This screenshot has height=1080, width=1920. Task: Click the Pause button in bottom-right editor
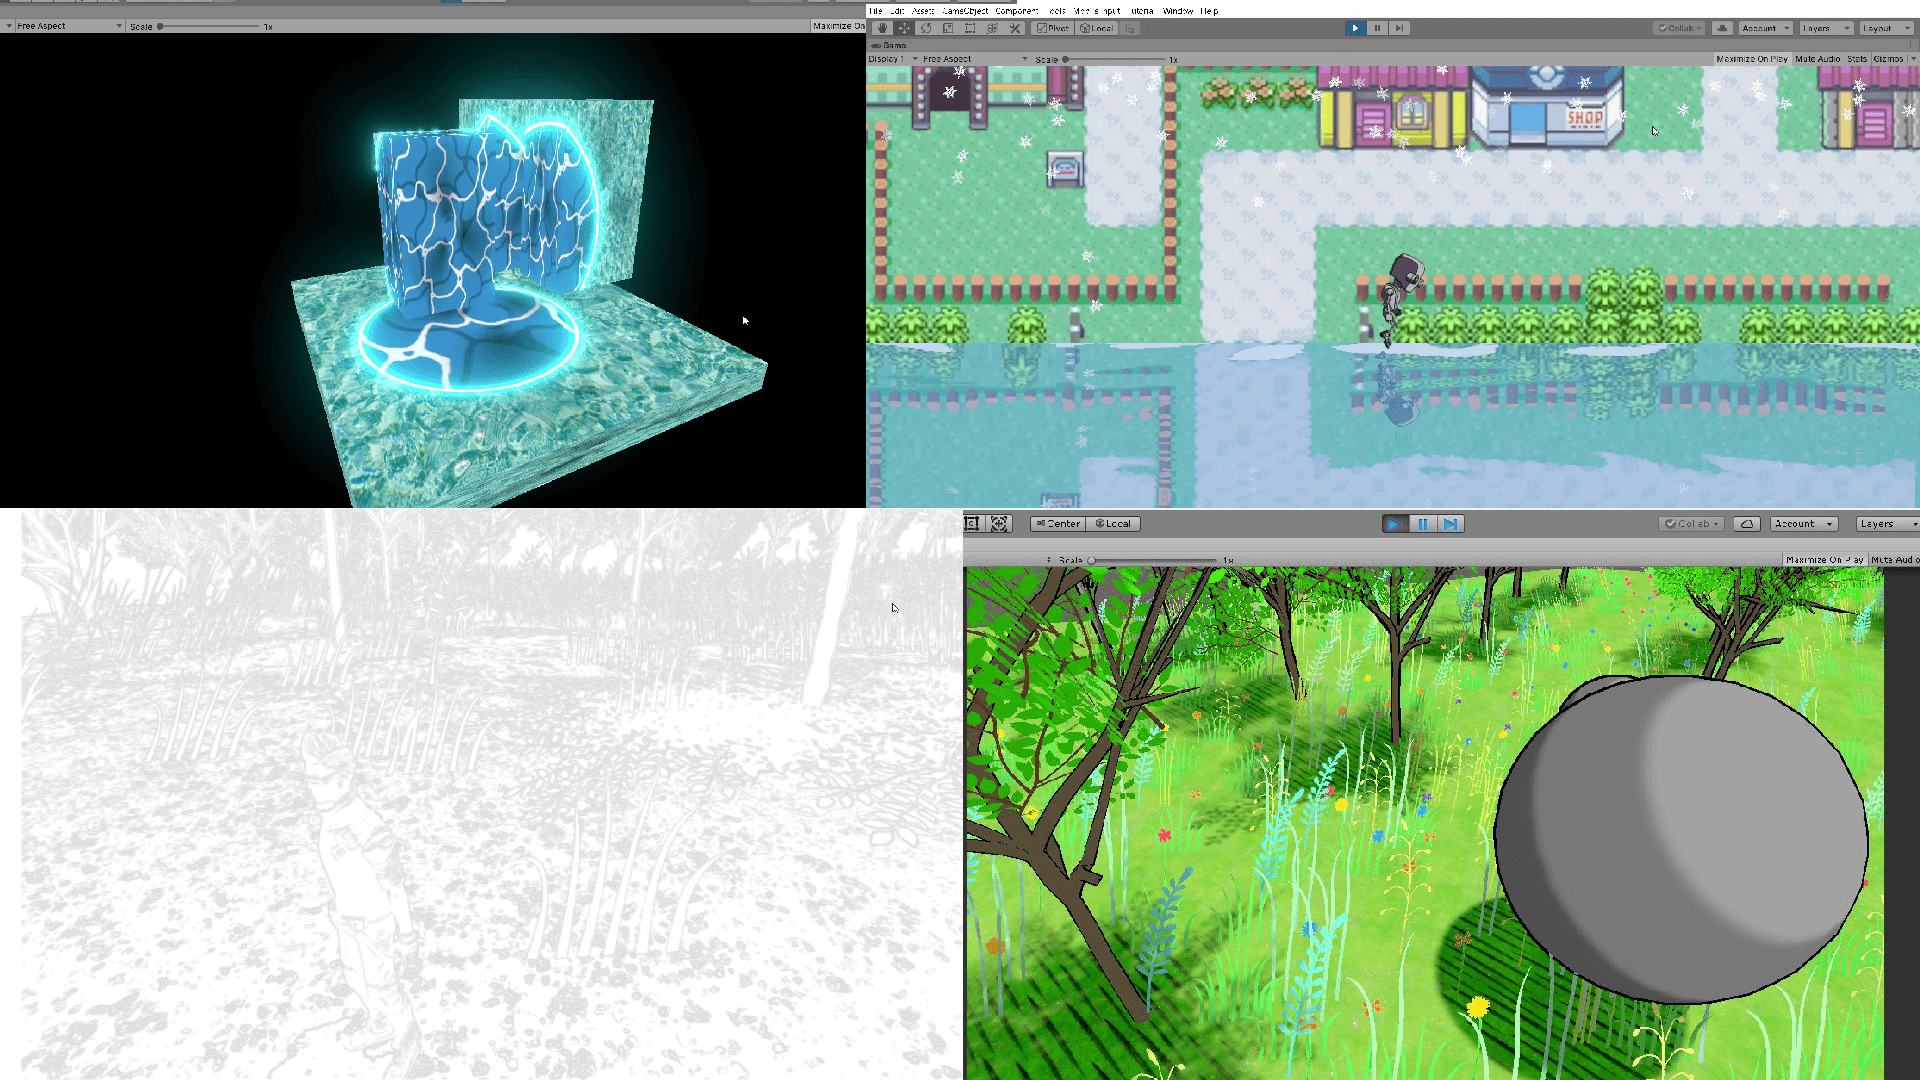pos(1422,524)
